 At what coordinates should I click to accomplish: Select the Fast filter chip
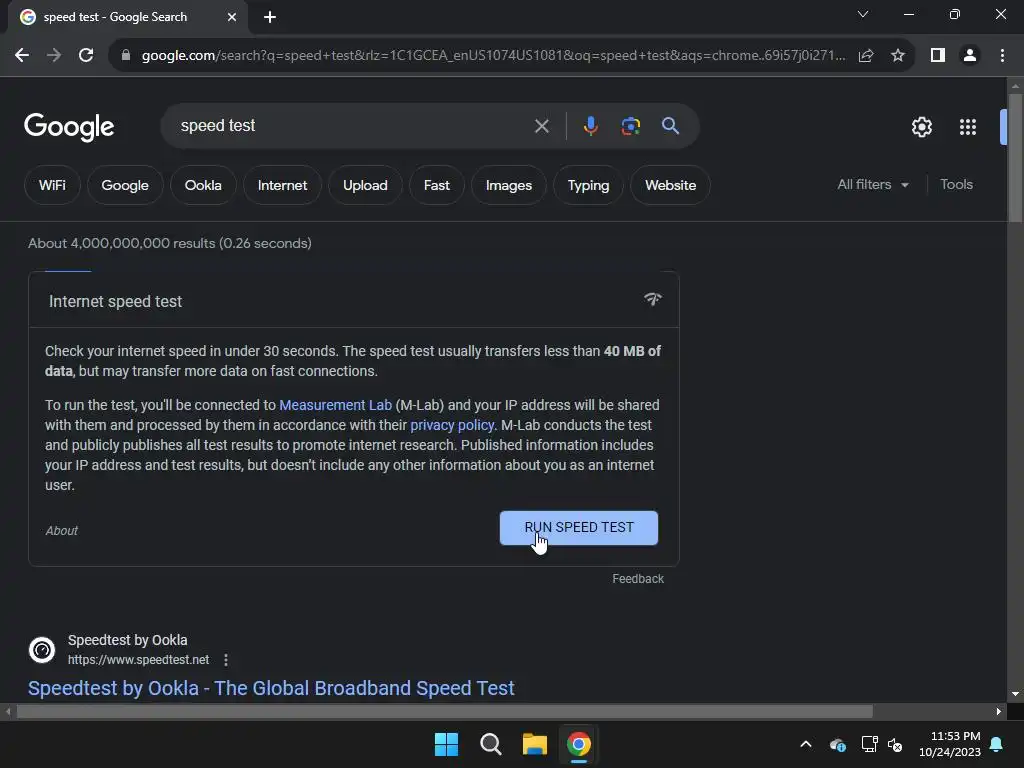[x=436, y=185]
